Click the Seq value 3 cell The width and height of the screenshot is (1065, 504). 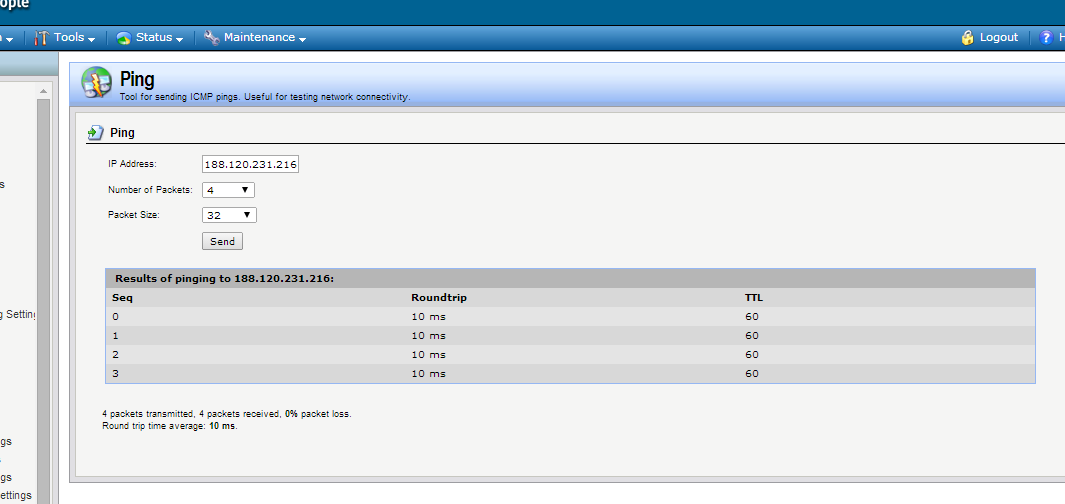click(115, 374)
